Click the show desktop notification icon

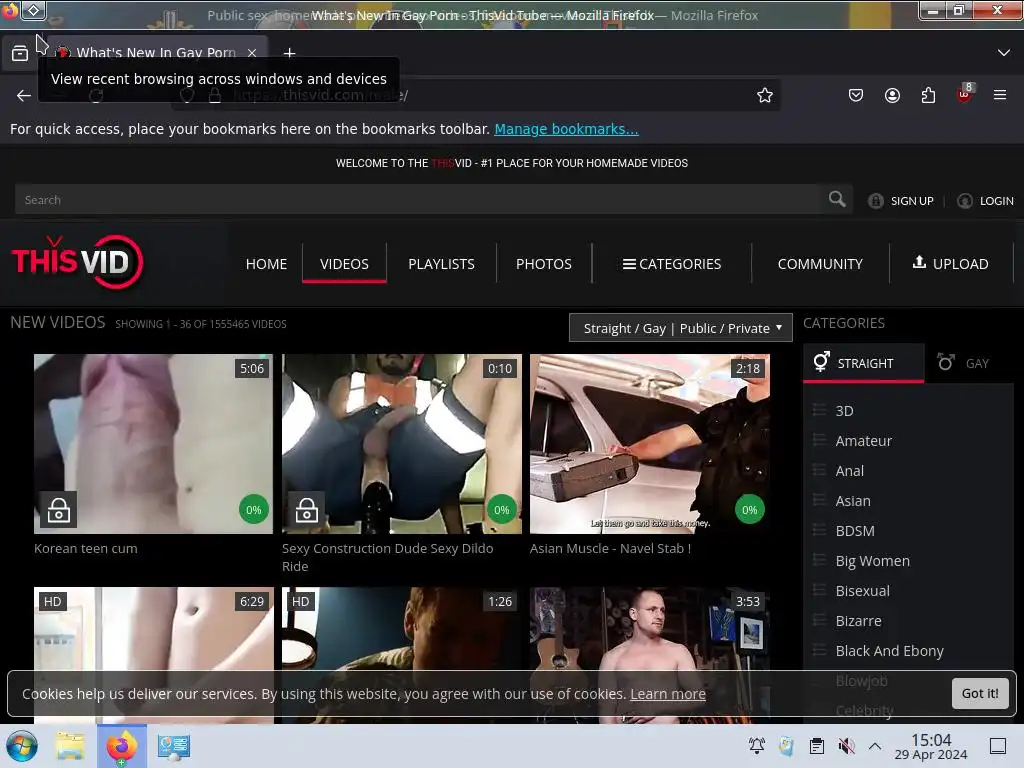tap(998, 746)
